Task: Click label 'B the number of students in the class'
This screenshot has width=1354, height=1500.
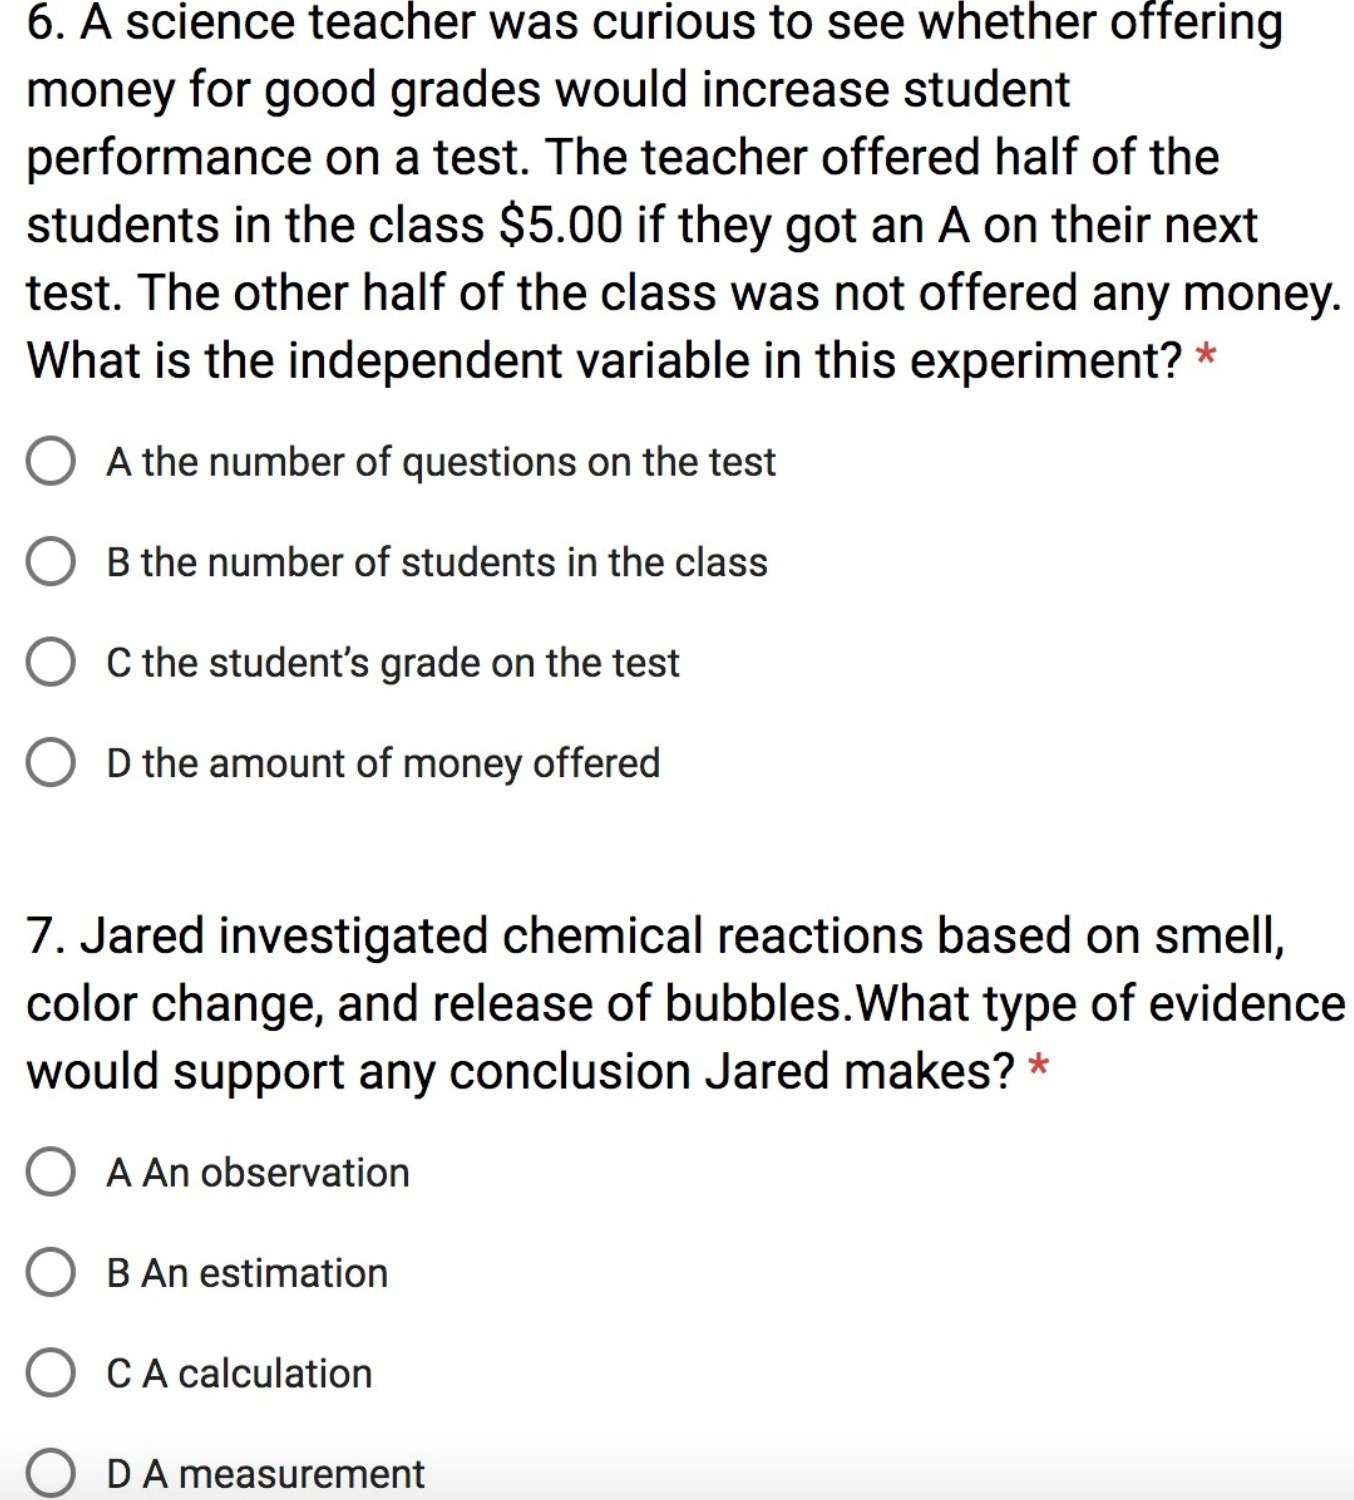Action: coord(437,562)
